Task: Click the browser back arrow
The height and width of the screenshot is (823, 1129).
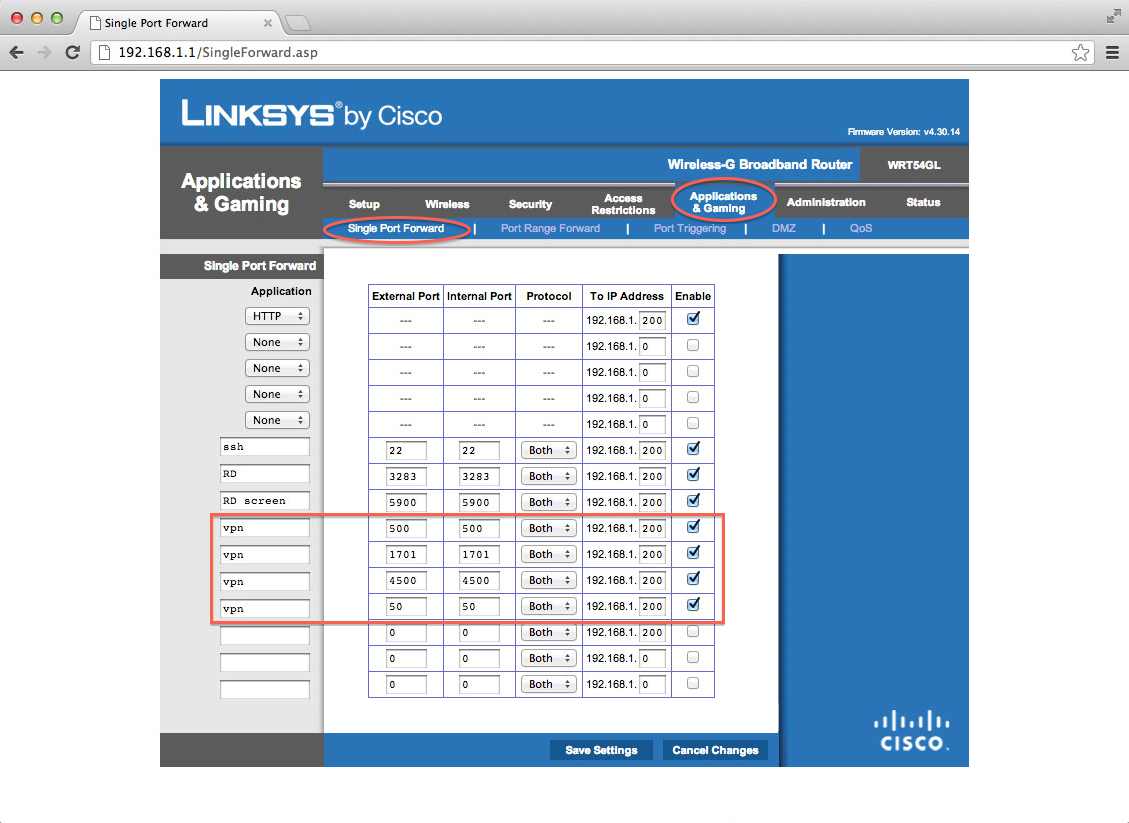Action: (17, 53)
